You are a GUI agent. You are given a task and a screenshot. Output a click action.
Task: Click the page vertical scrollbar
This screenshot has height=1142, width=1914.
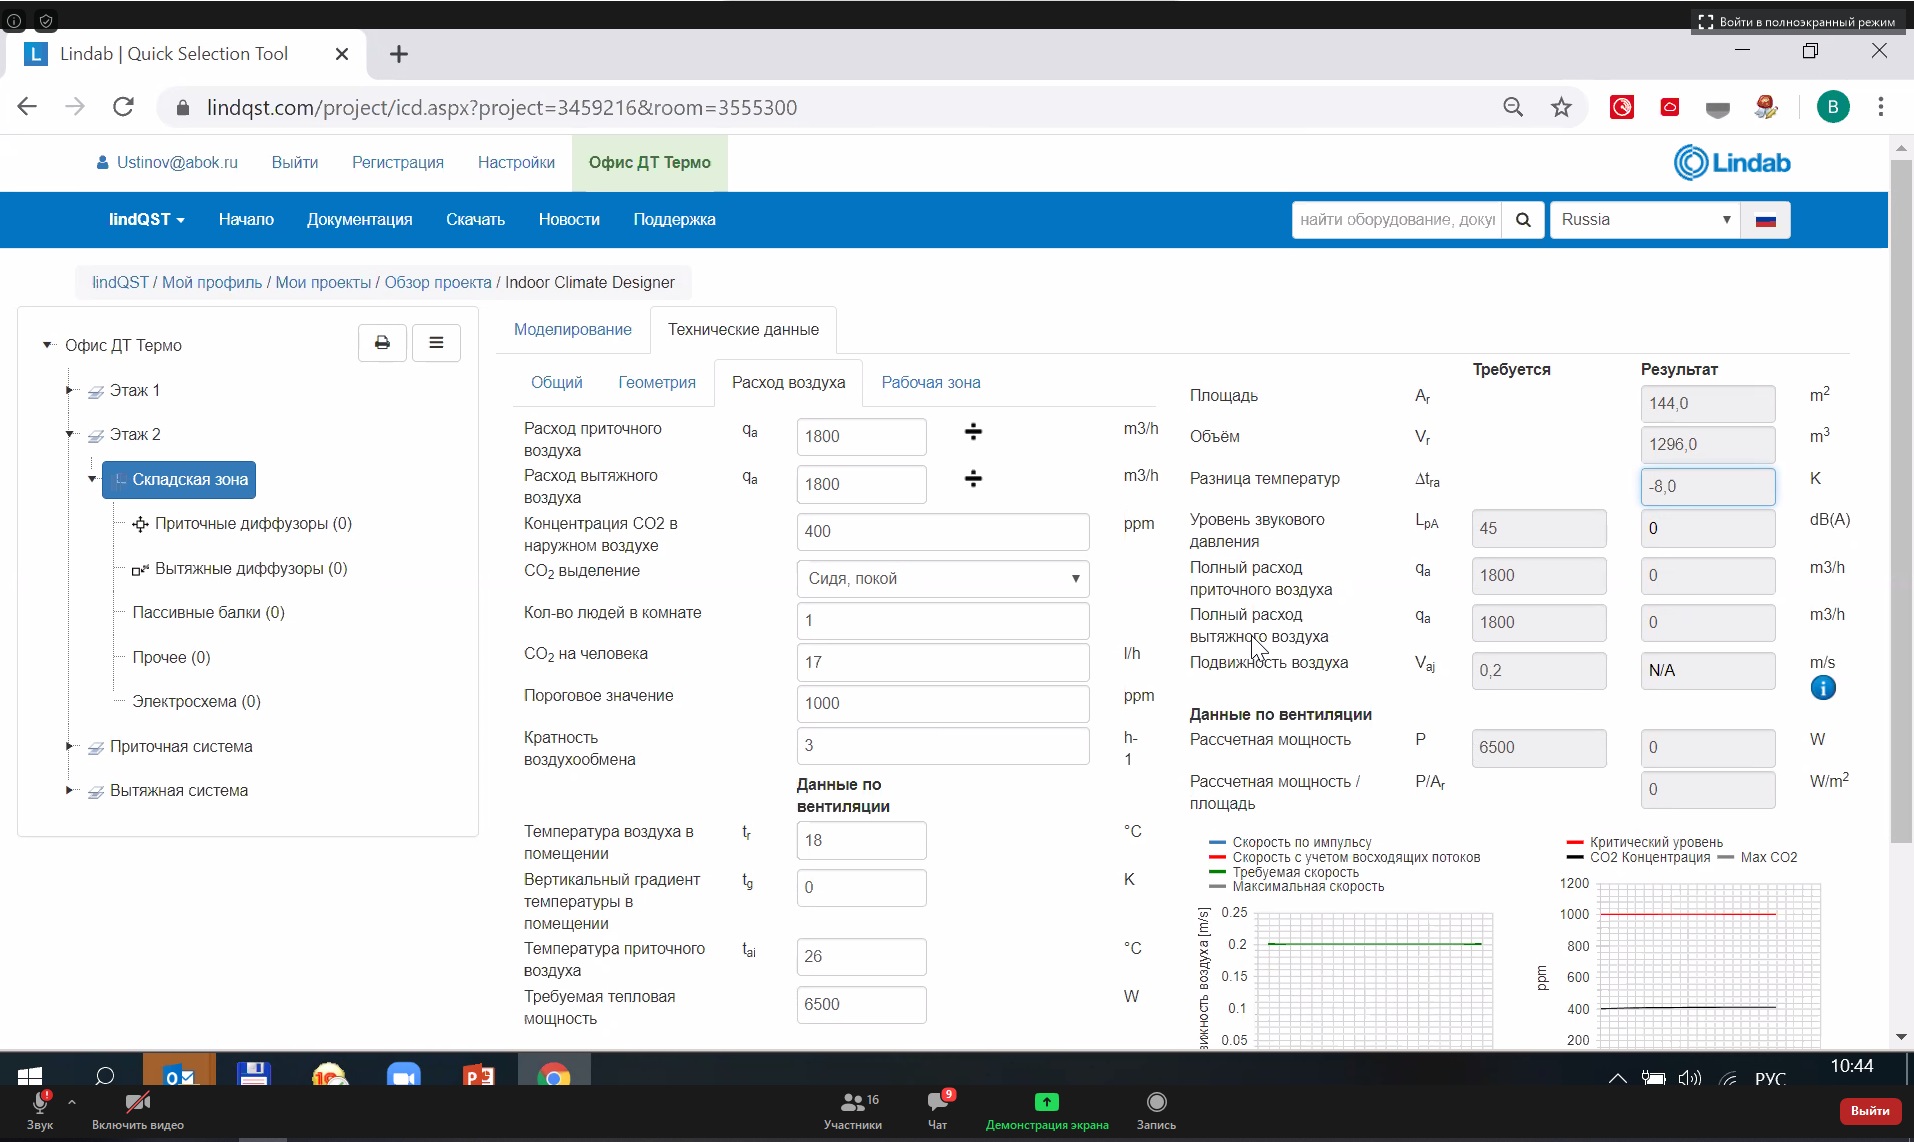(x=1901, y=500)
